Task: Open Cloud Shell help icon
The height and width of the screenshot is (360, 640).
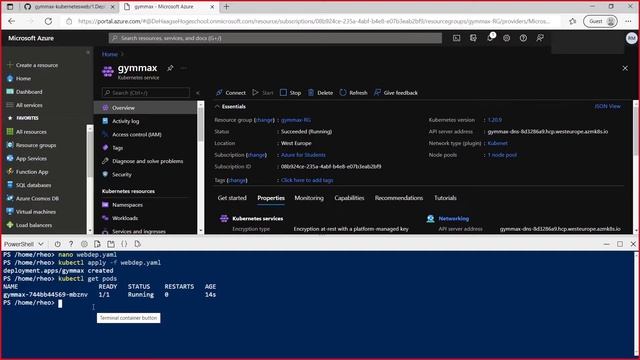Action: tap(71, 244)
